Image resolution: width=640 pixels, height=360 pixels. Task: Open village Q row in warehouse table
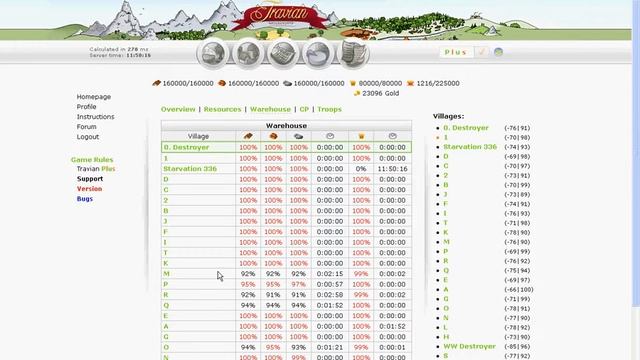tap(166, 305)
